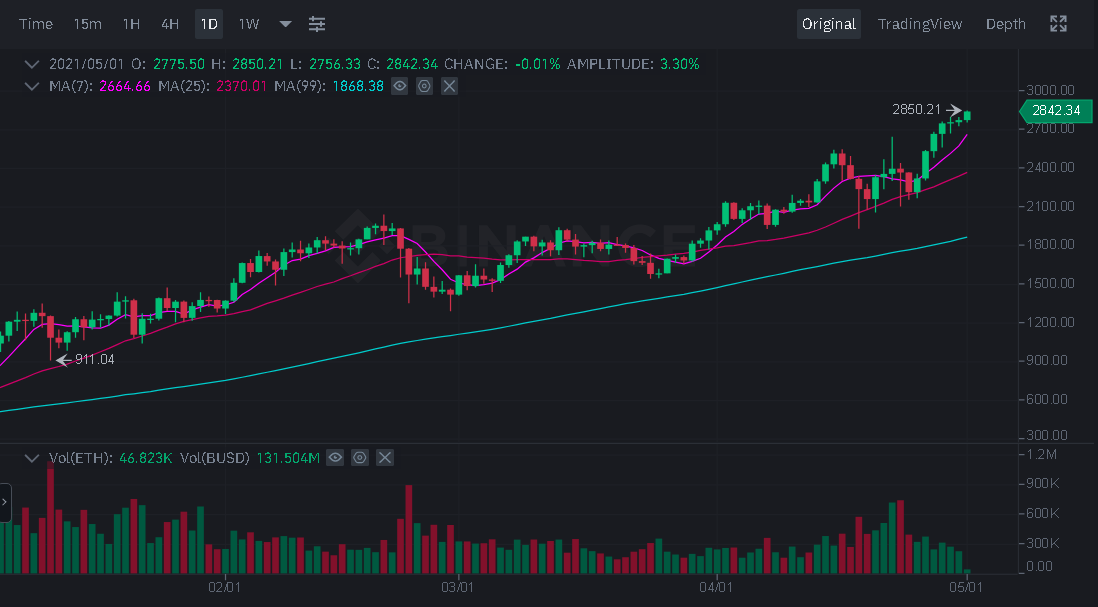Viewport: 1098px width, 607px height.
Task: Switch to the 4H timeframe
Action: tap(170, 24)
